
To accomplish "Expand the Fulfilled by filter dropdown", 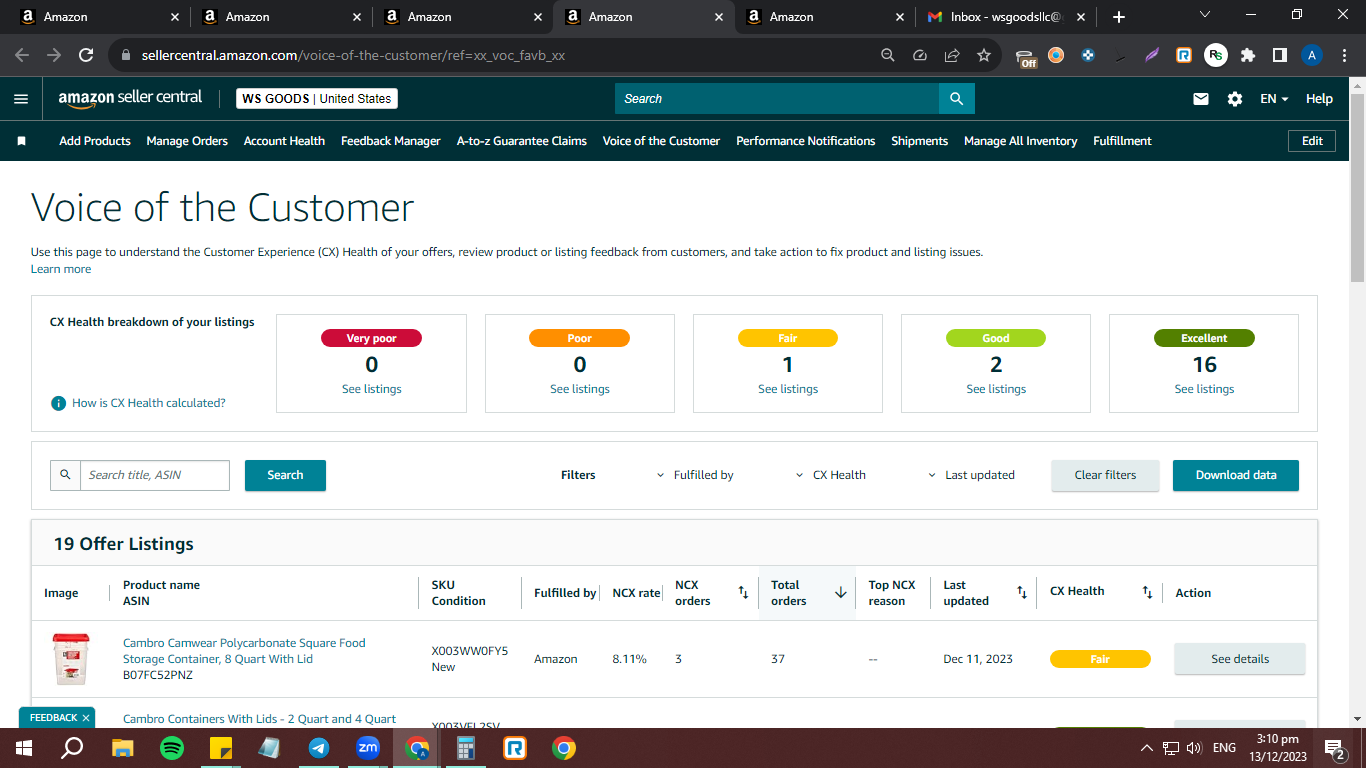I will [x=696, y=475].
